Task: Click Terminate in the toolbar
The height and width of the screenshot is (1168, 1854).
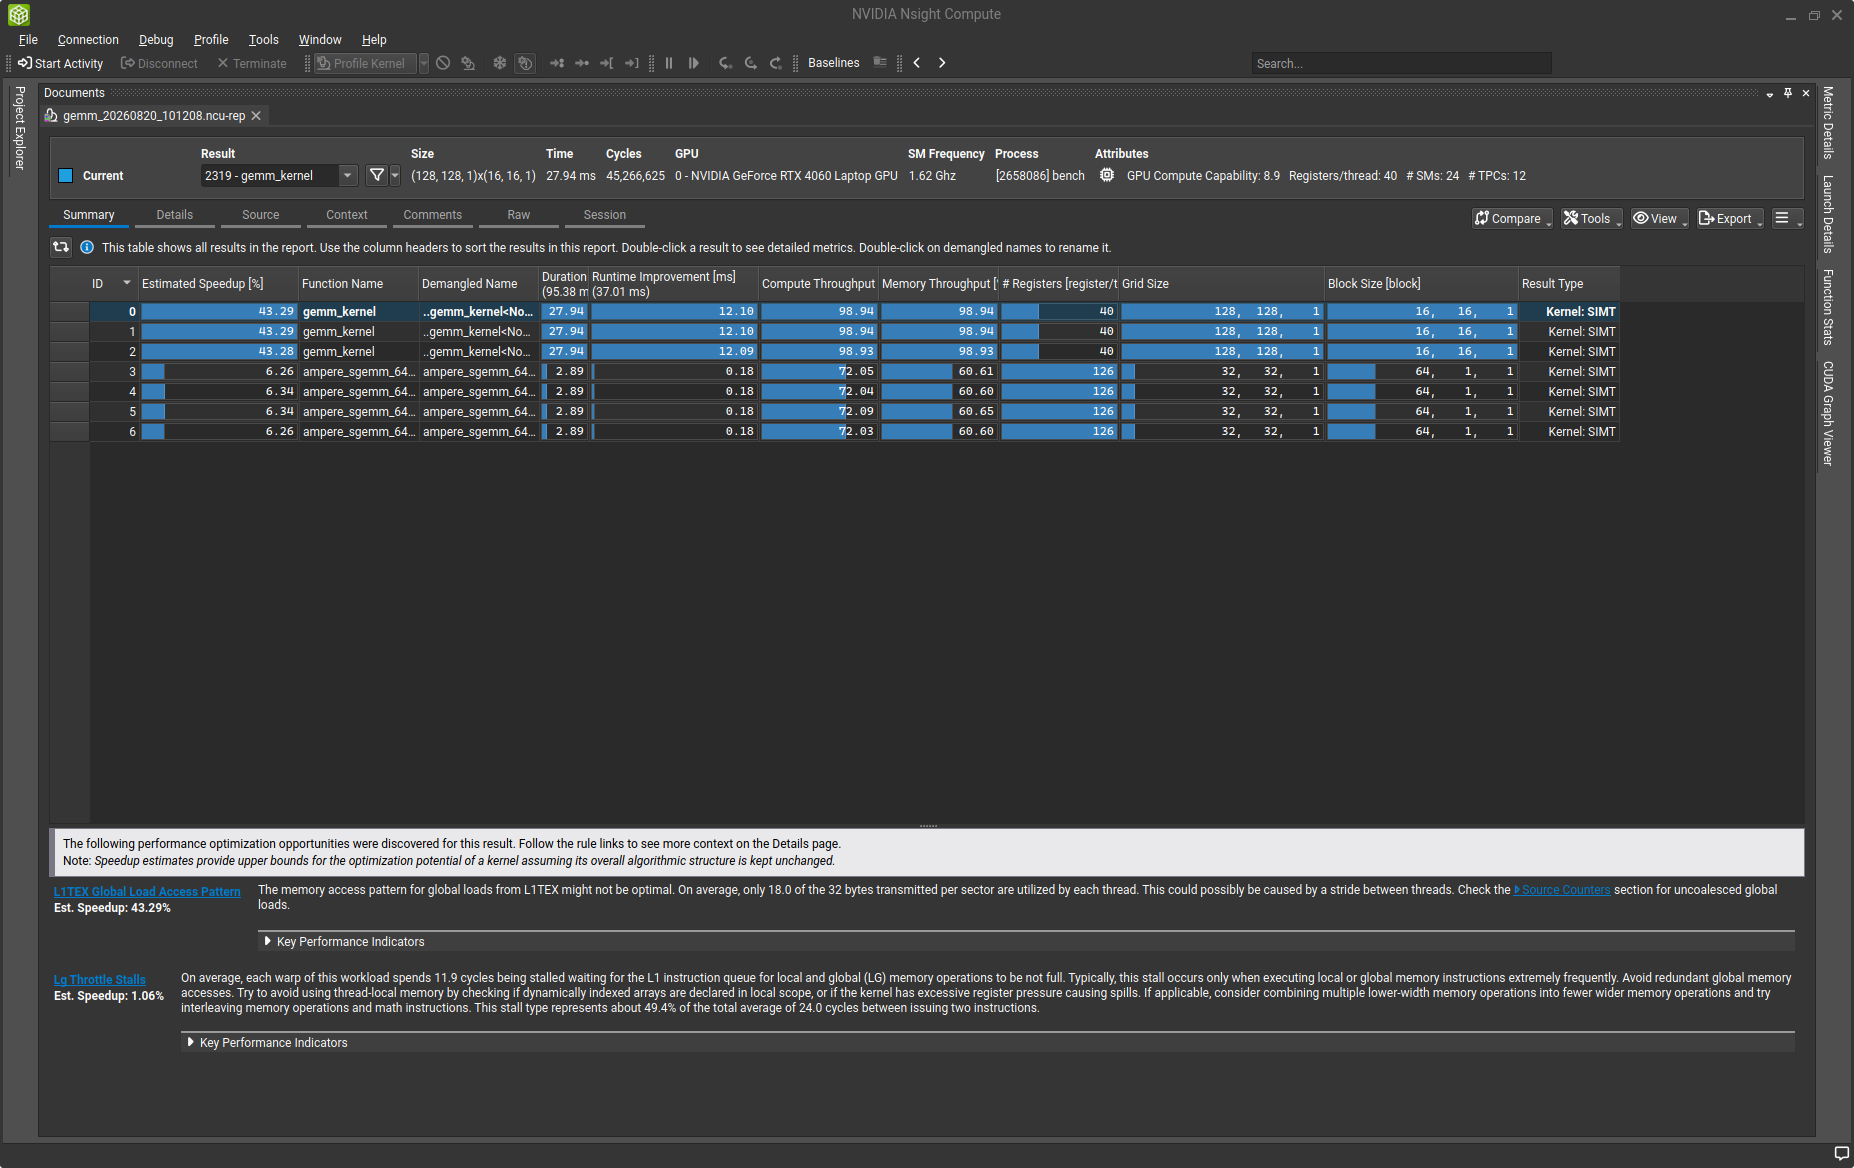Action: [252, 63]
